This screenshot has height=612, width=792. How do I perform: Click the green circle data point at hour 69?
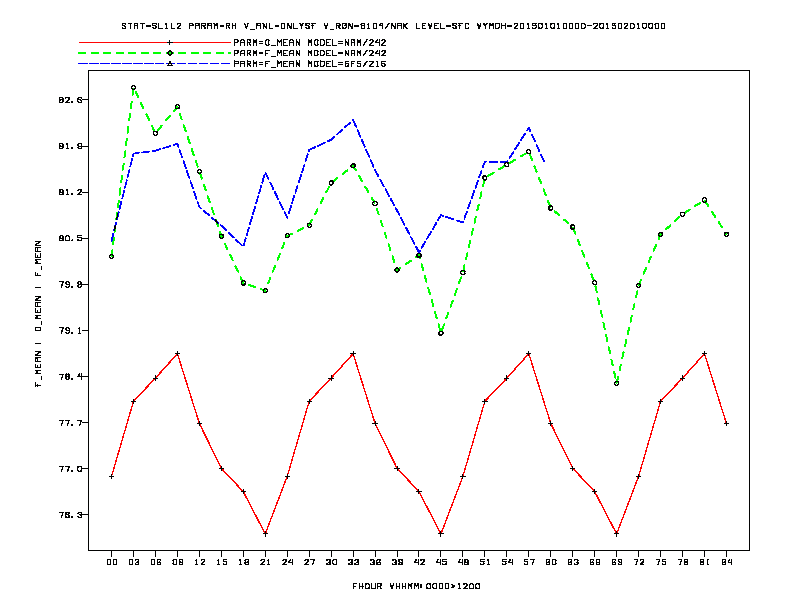pyautogui.click(x=617, y=384)
